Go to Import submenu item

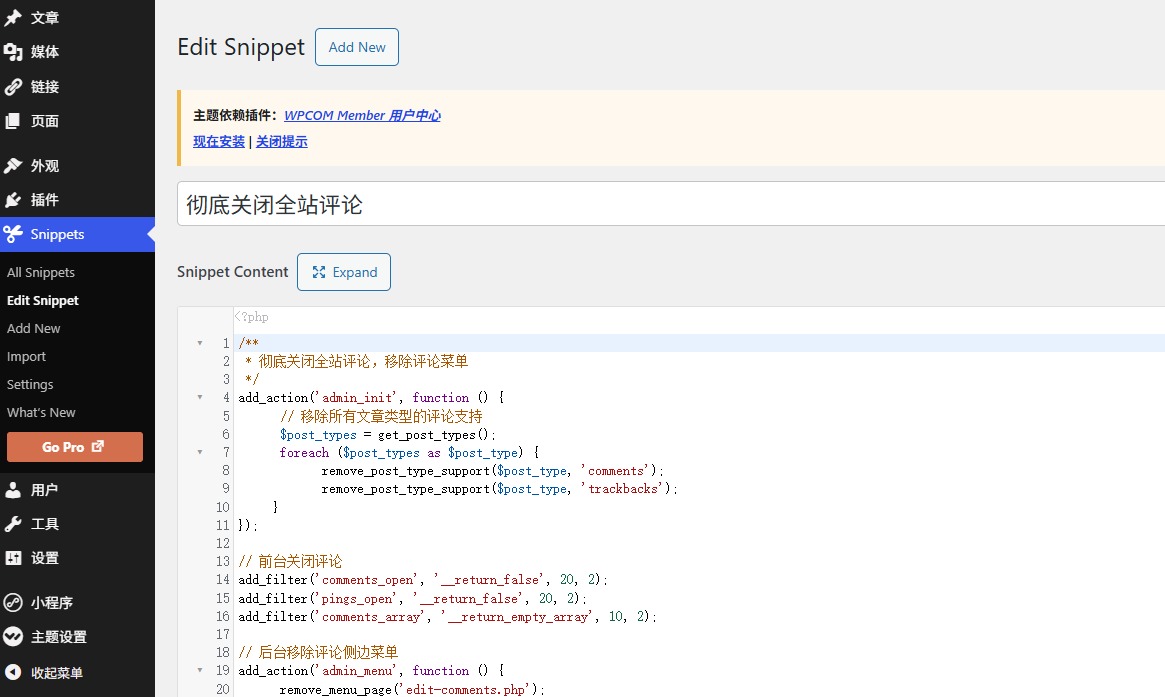(26, 357)
